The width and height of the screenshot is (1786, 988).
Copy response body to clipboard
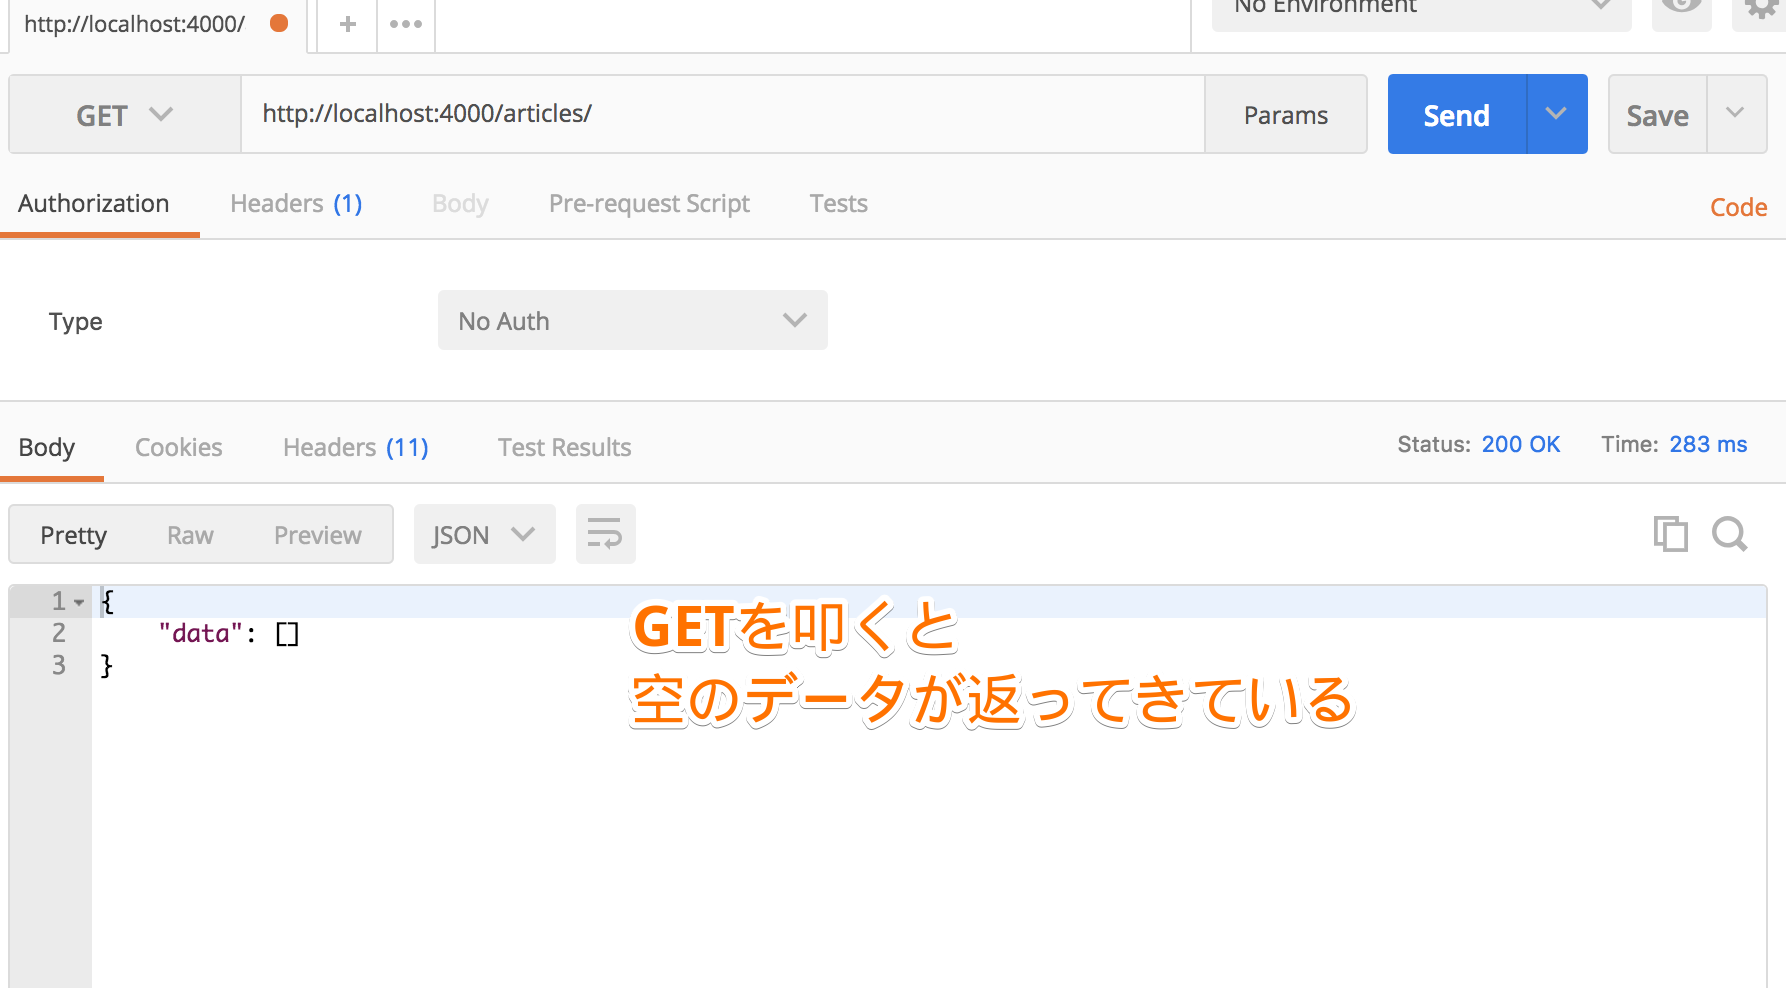point(1670,534)
